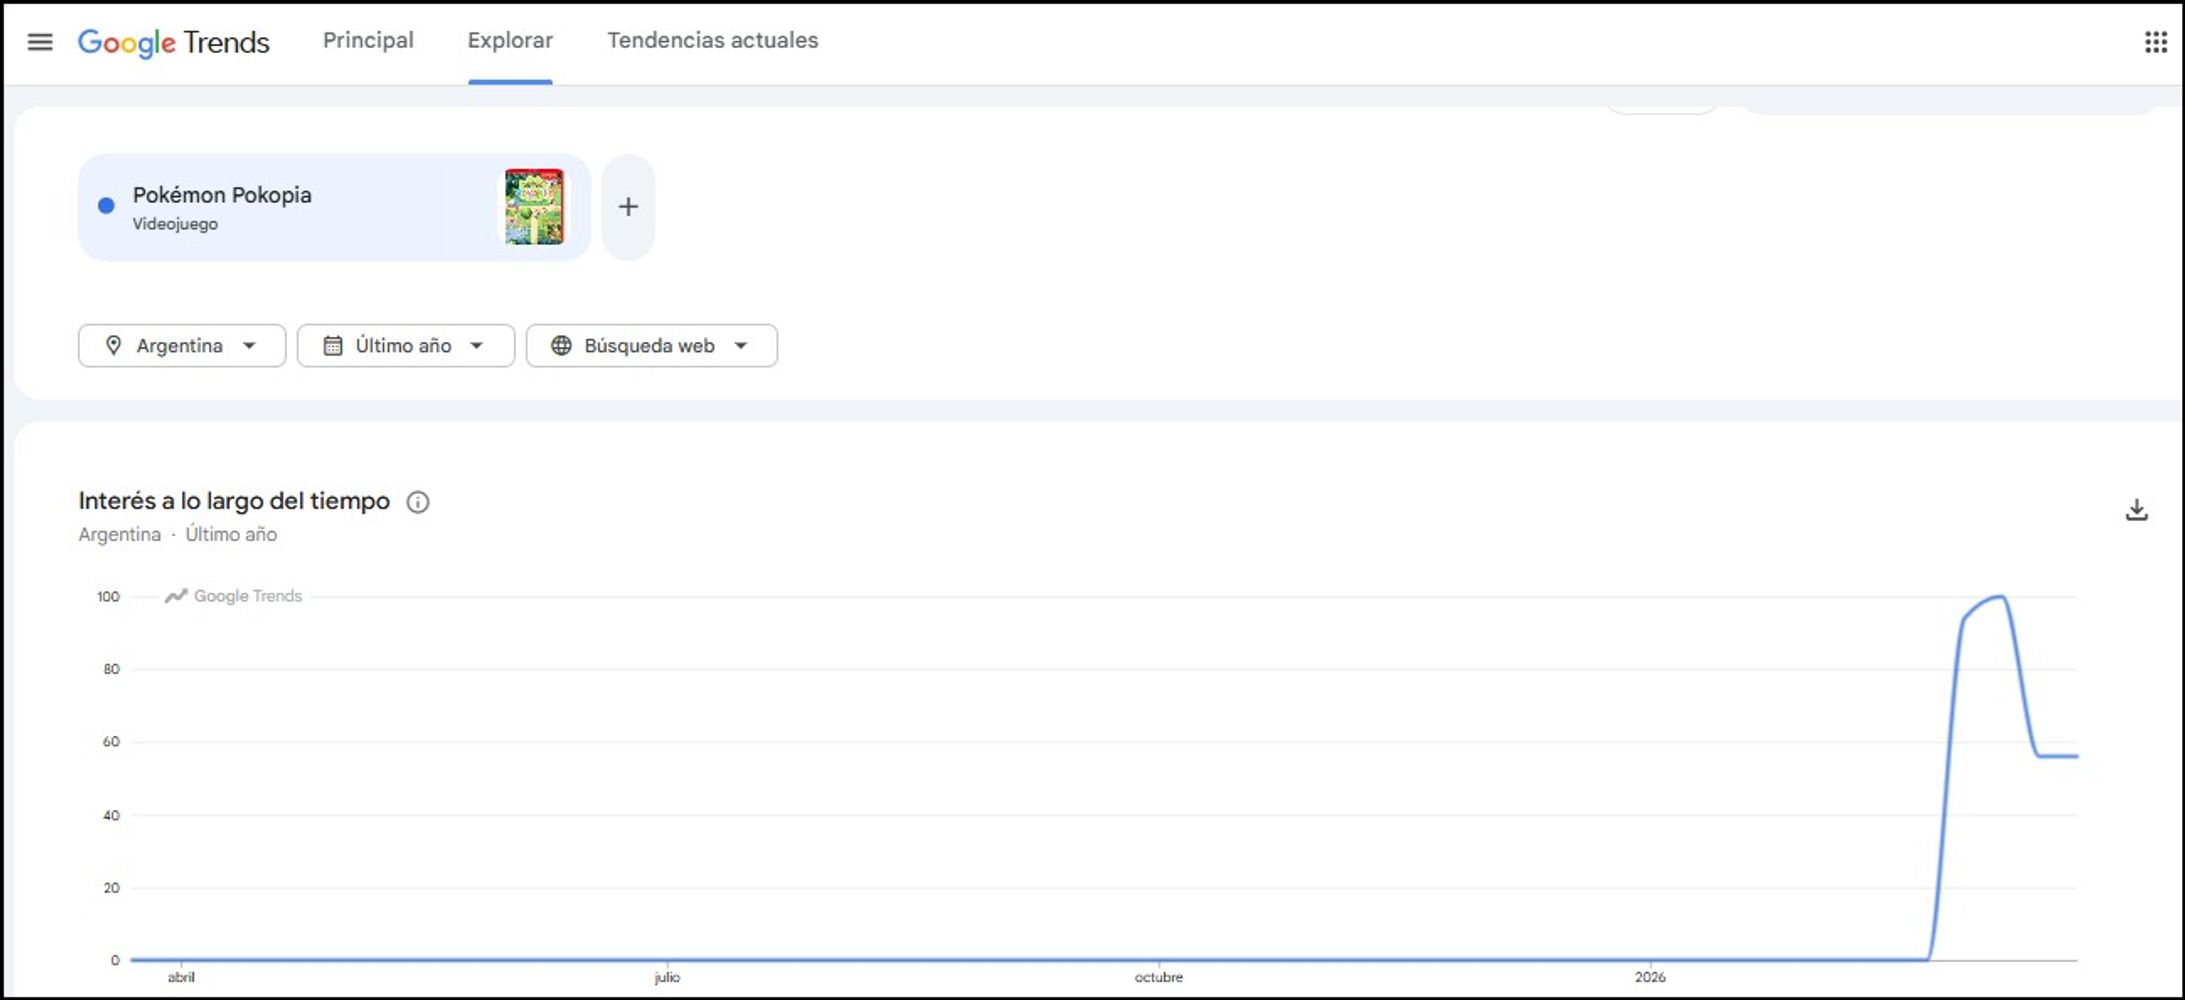Click the Argentina · Último año subtitle
Viewport: 2185px width, 1000px height.
(x=178, y=534)
